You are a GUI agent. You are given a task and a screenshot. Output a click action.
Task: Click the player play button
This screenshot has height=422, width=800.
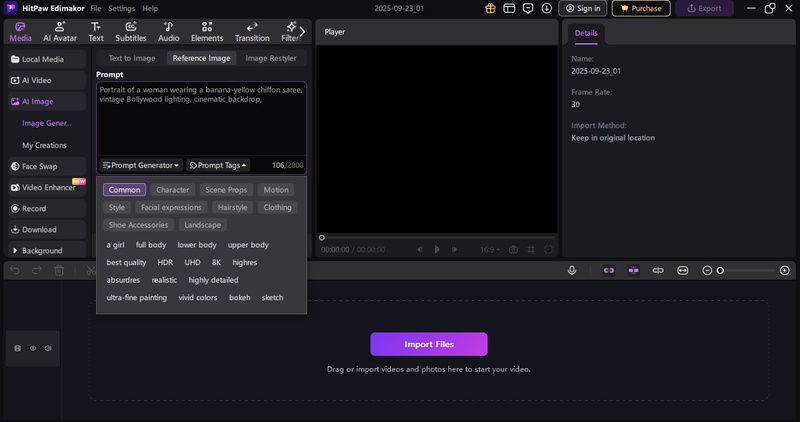437,250
